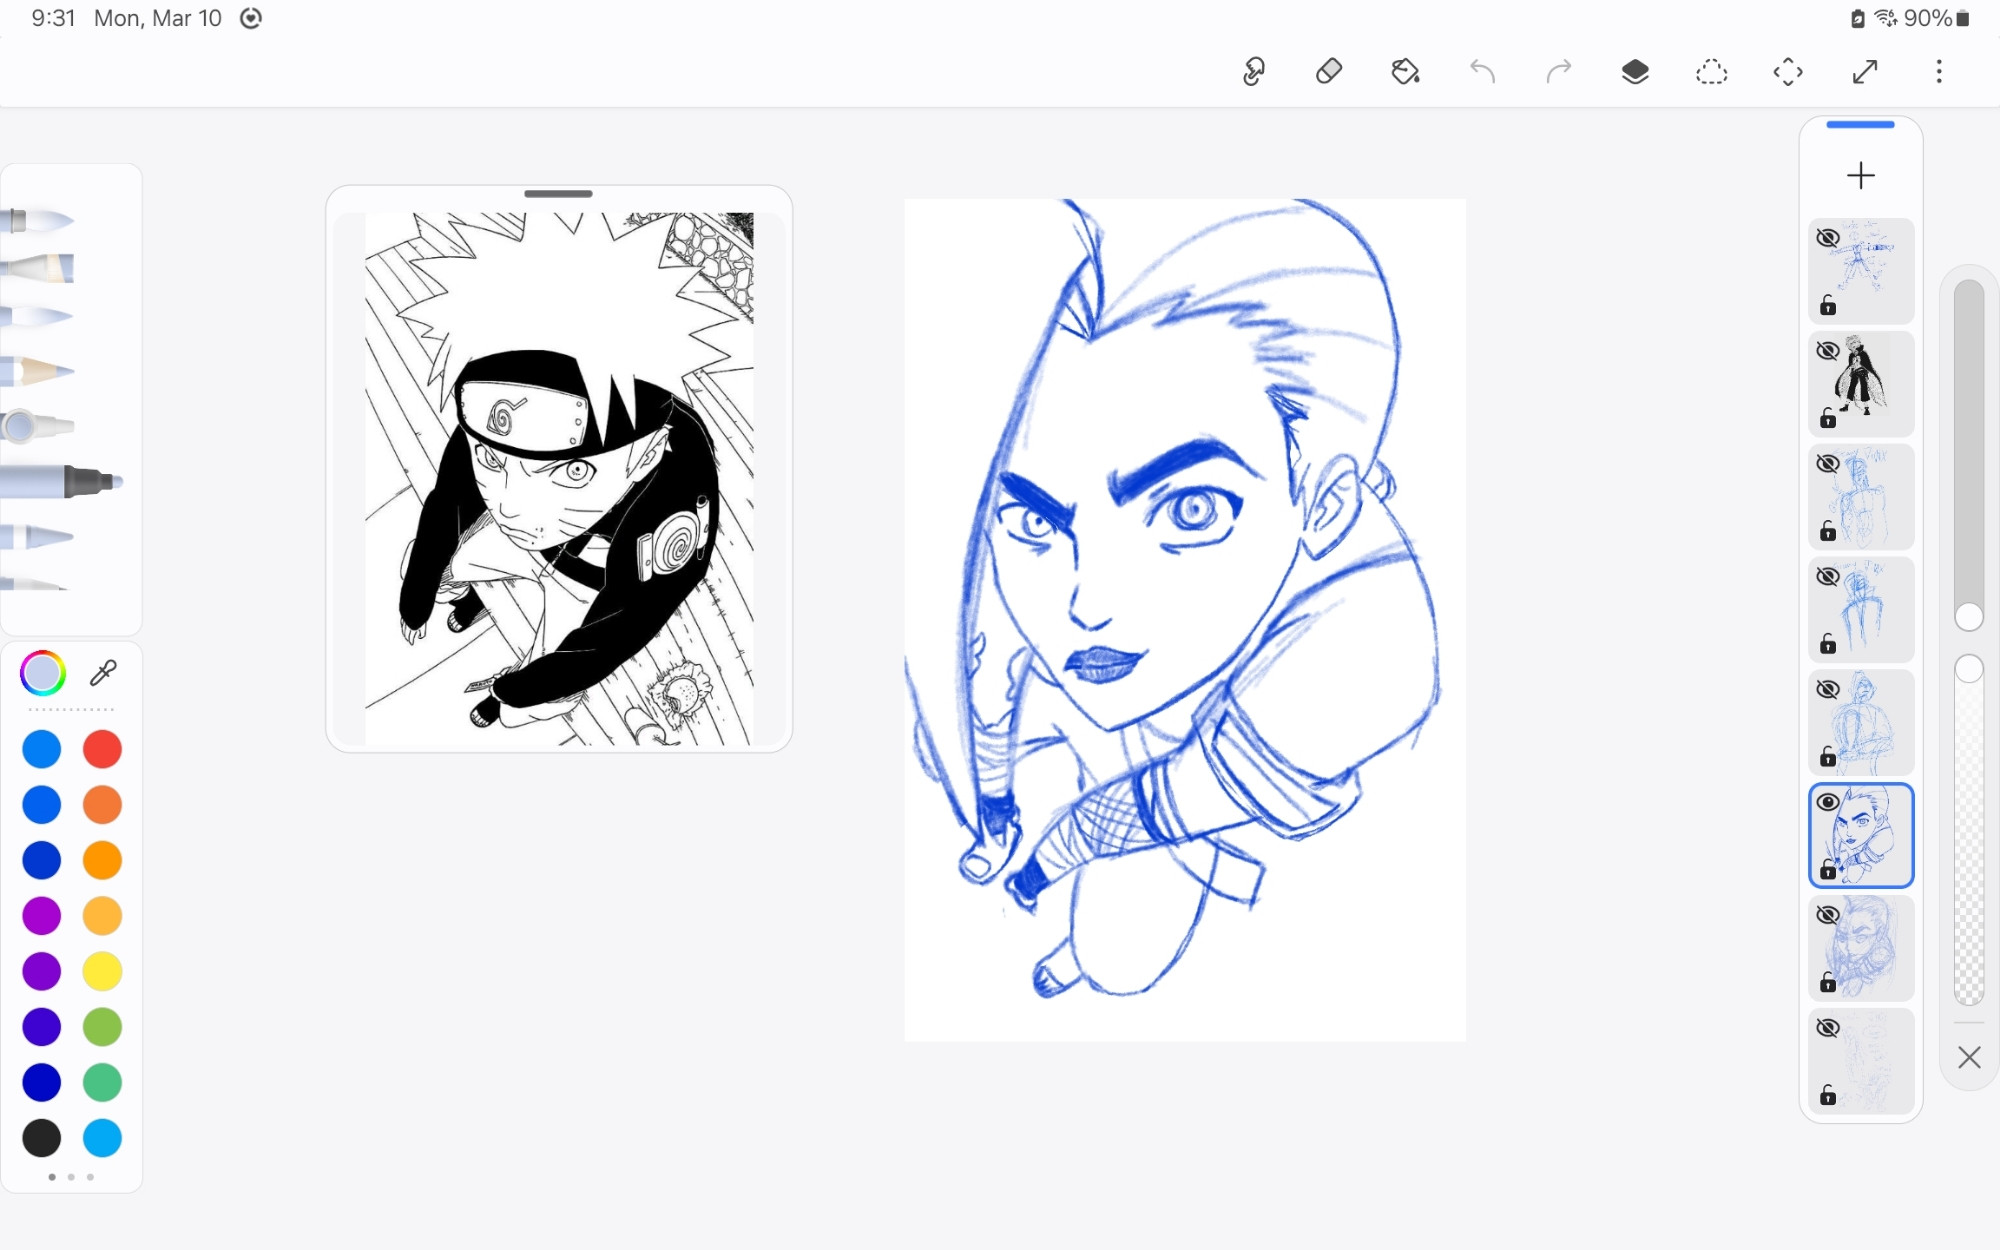Toggle lock on the selected portrait layer
The width and height of the screenshot is (2000, 1250).
pos(1828,870)
